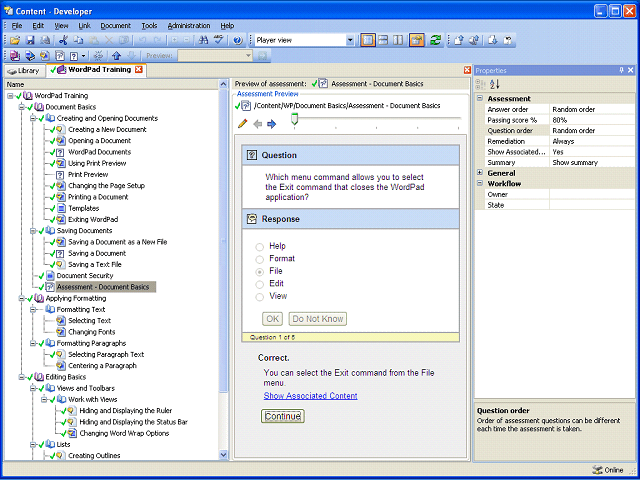Open the Player view dropdown
Image resolution: width=640 pixels, height=480 pixels.
350,40
